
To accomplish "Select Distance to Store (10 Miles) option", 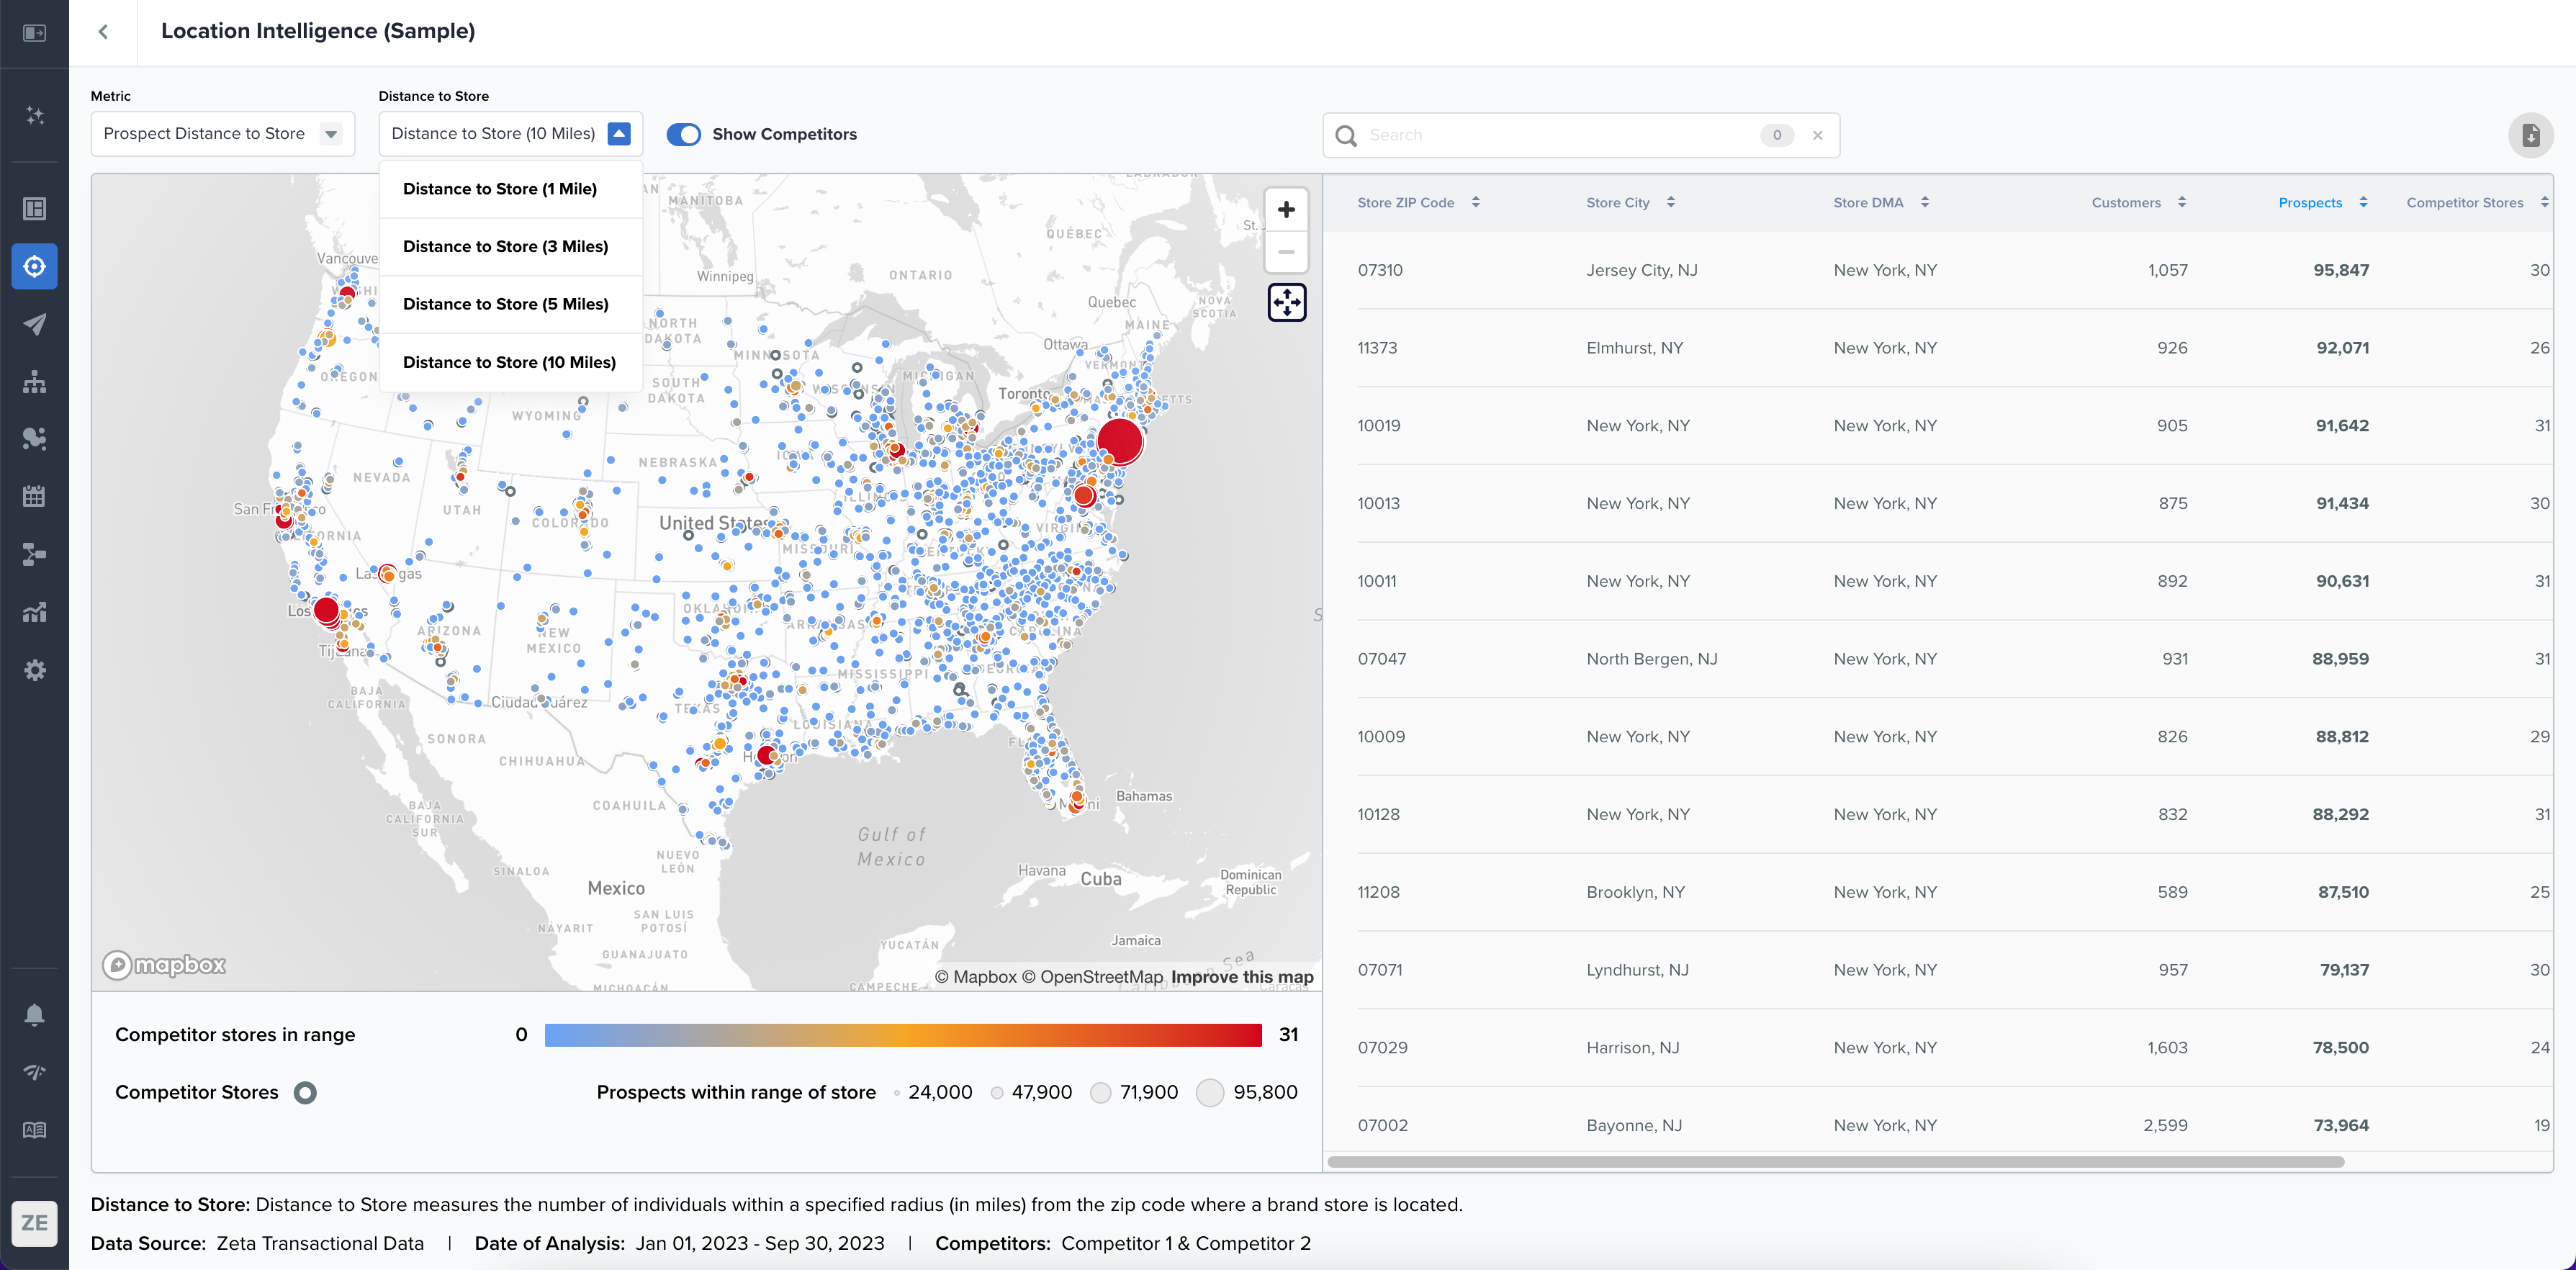I will tap(511, 362).
